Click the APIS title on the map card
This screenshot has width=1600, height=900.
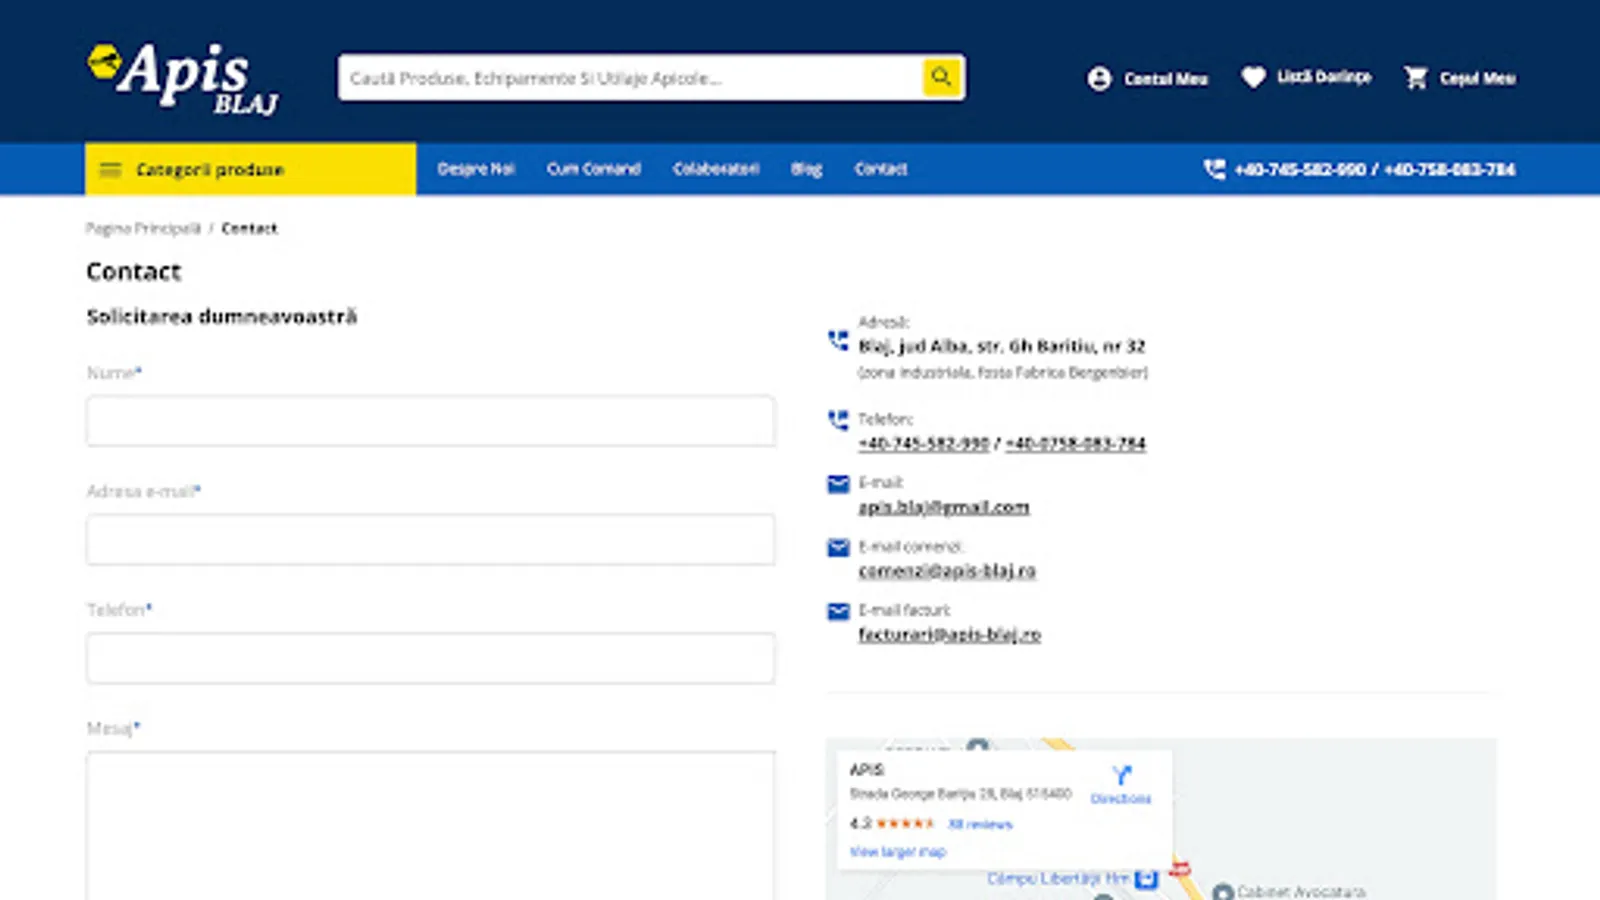tap(867, 769)
